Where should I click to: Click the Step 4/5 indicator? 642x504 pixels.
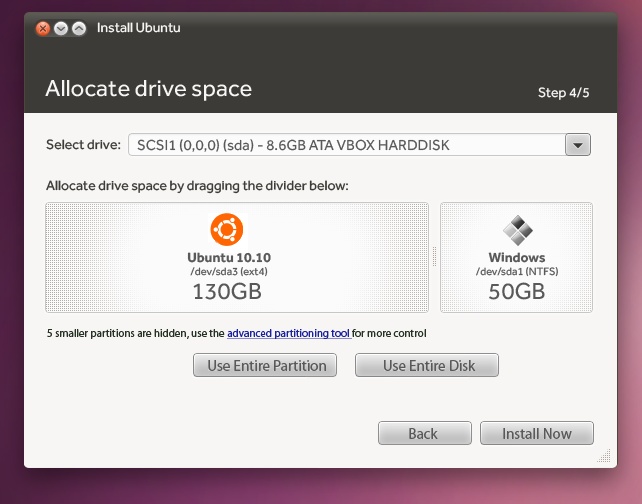[563, 93]
